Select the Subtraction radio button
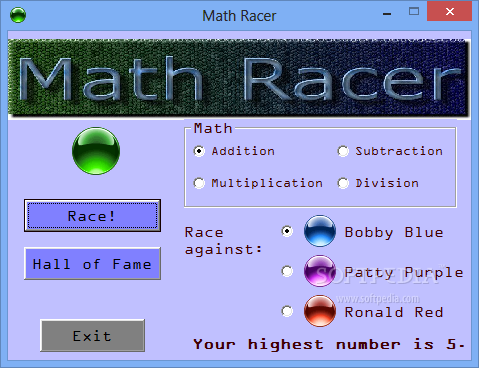Screen dimensions: 479x368 343,151
